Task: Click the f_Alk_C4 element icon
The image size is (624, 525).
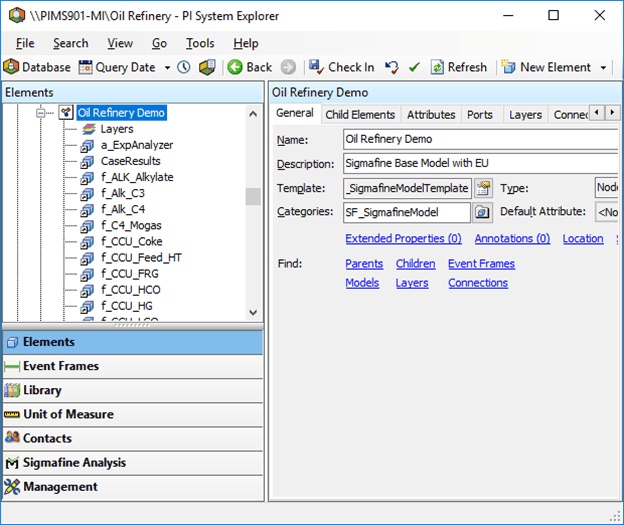Action: 87,210
